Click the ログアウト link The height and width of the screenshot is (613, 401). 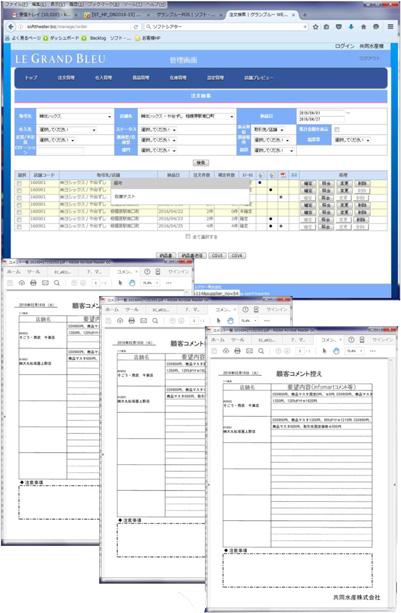369,58
